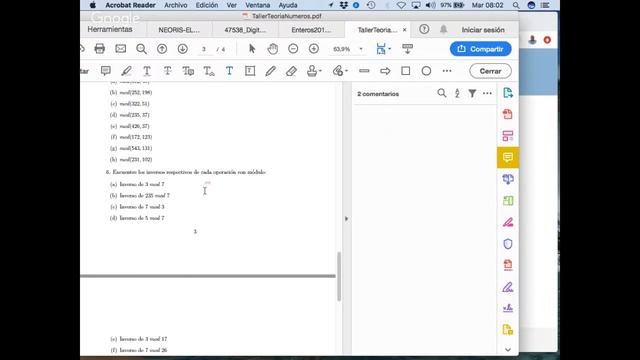Open the help question mark icon

click(x=424, y=29)
